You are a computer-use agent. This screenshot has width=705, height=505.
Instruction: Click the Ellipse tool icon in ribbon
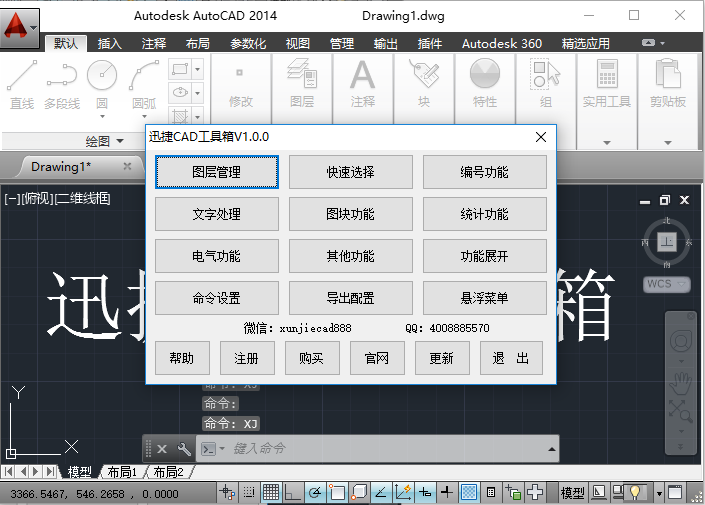click(x=180, y=93)
